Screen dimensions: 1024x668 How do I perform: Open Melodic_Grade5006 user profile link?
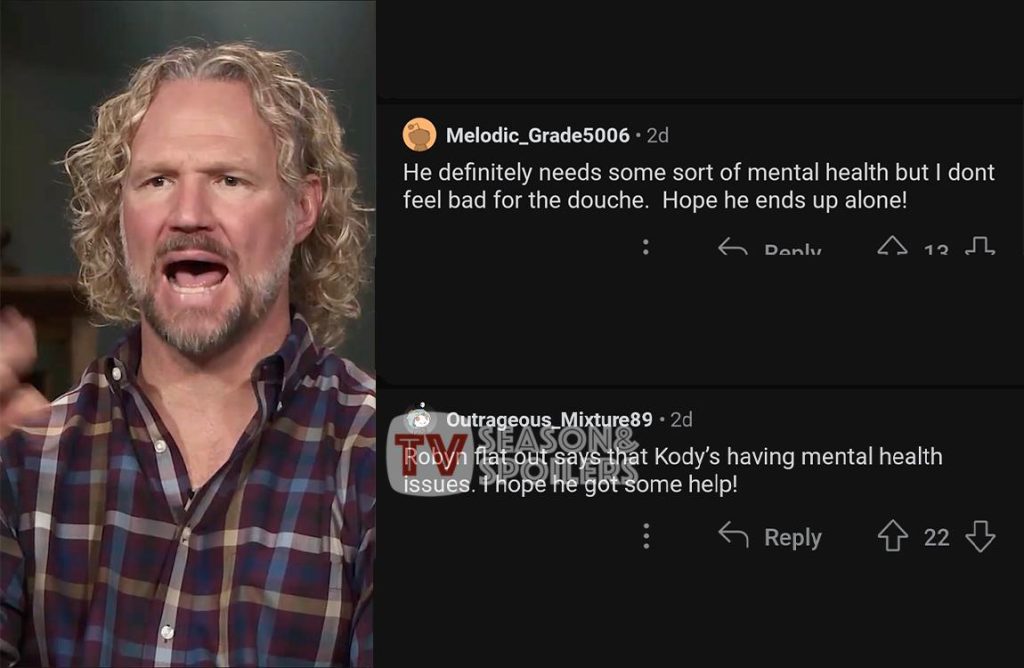pyautogui.click(x=537, y=135)
